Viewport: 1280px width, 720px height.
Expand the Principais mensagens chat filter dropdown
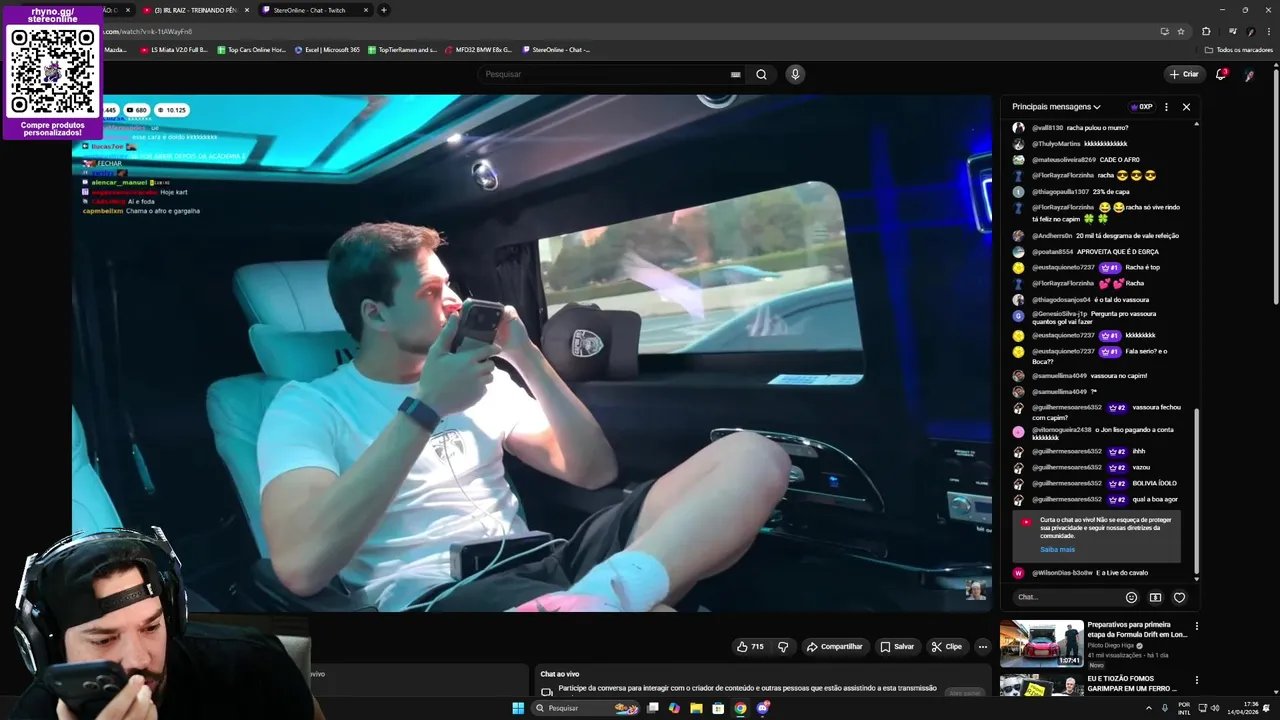click(1056, 107)
